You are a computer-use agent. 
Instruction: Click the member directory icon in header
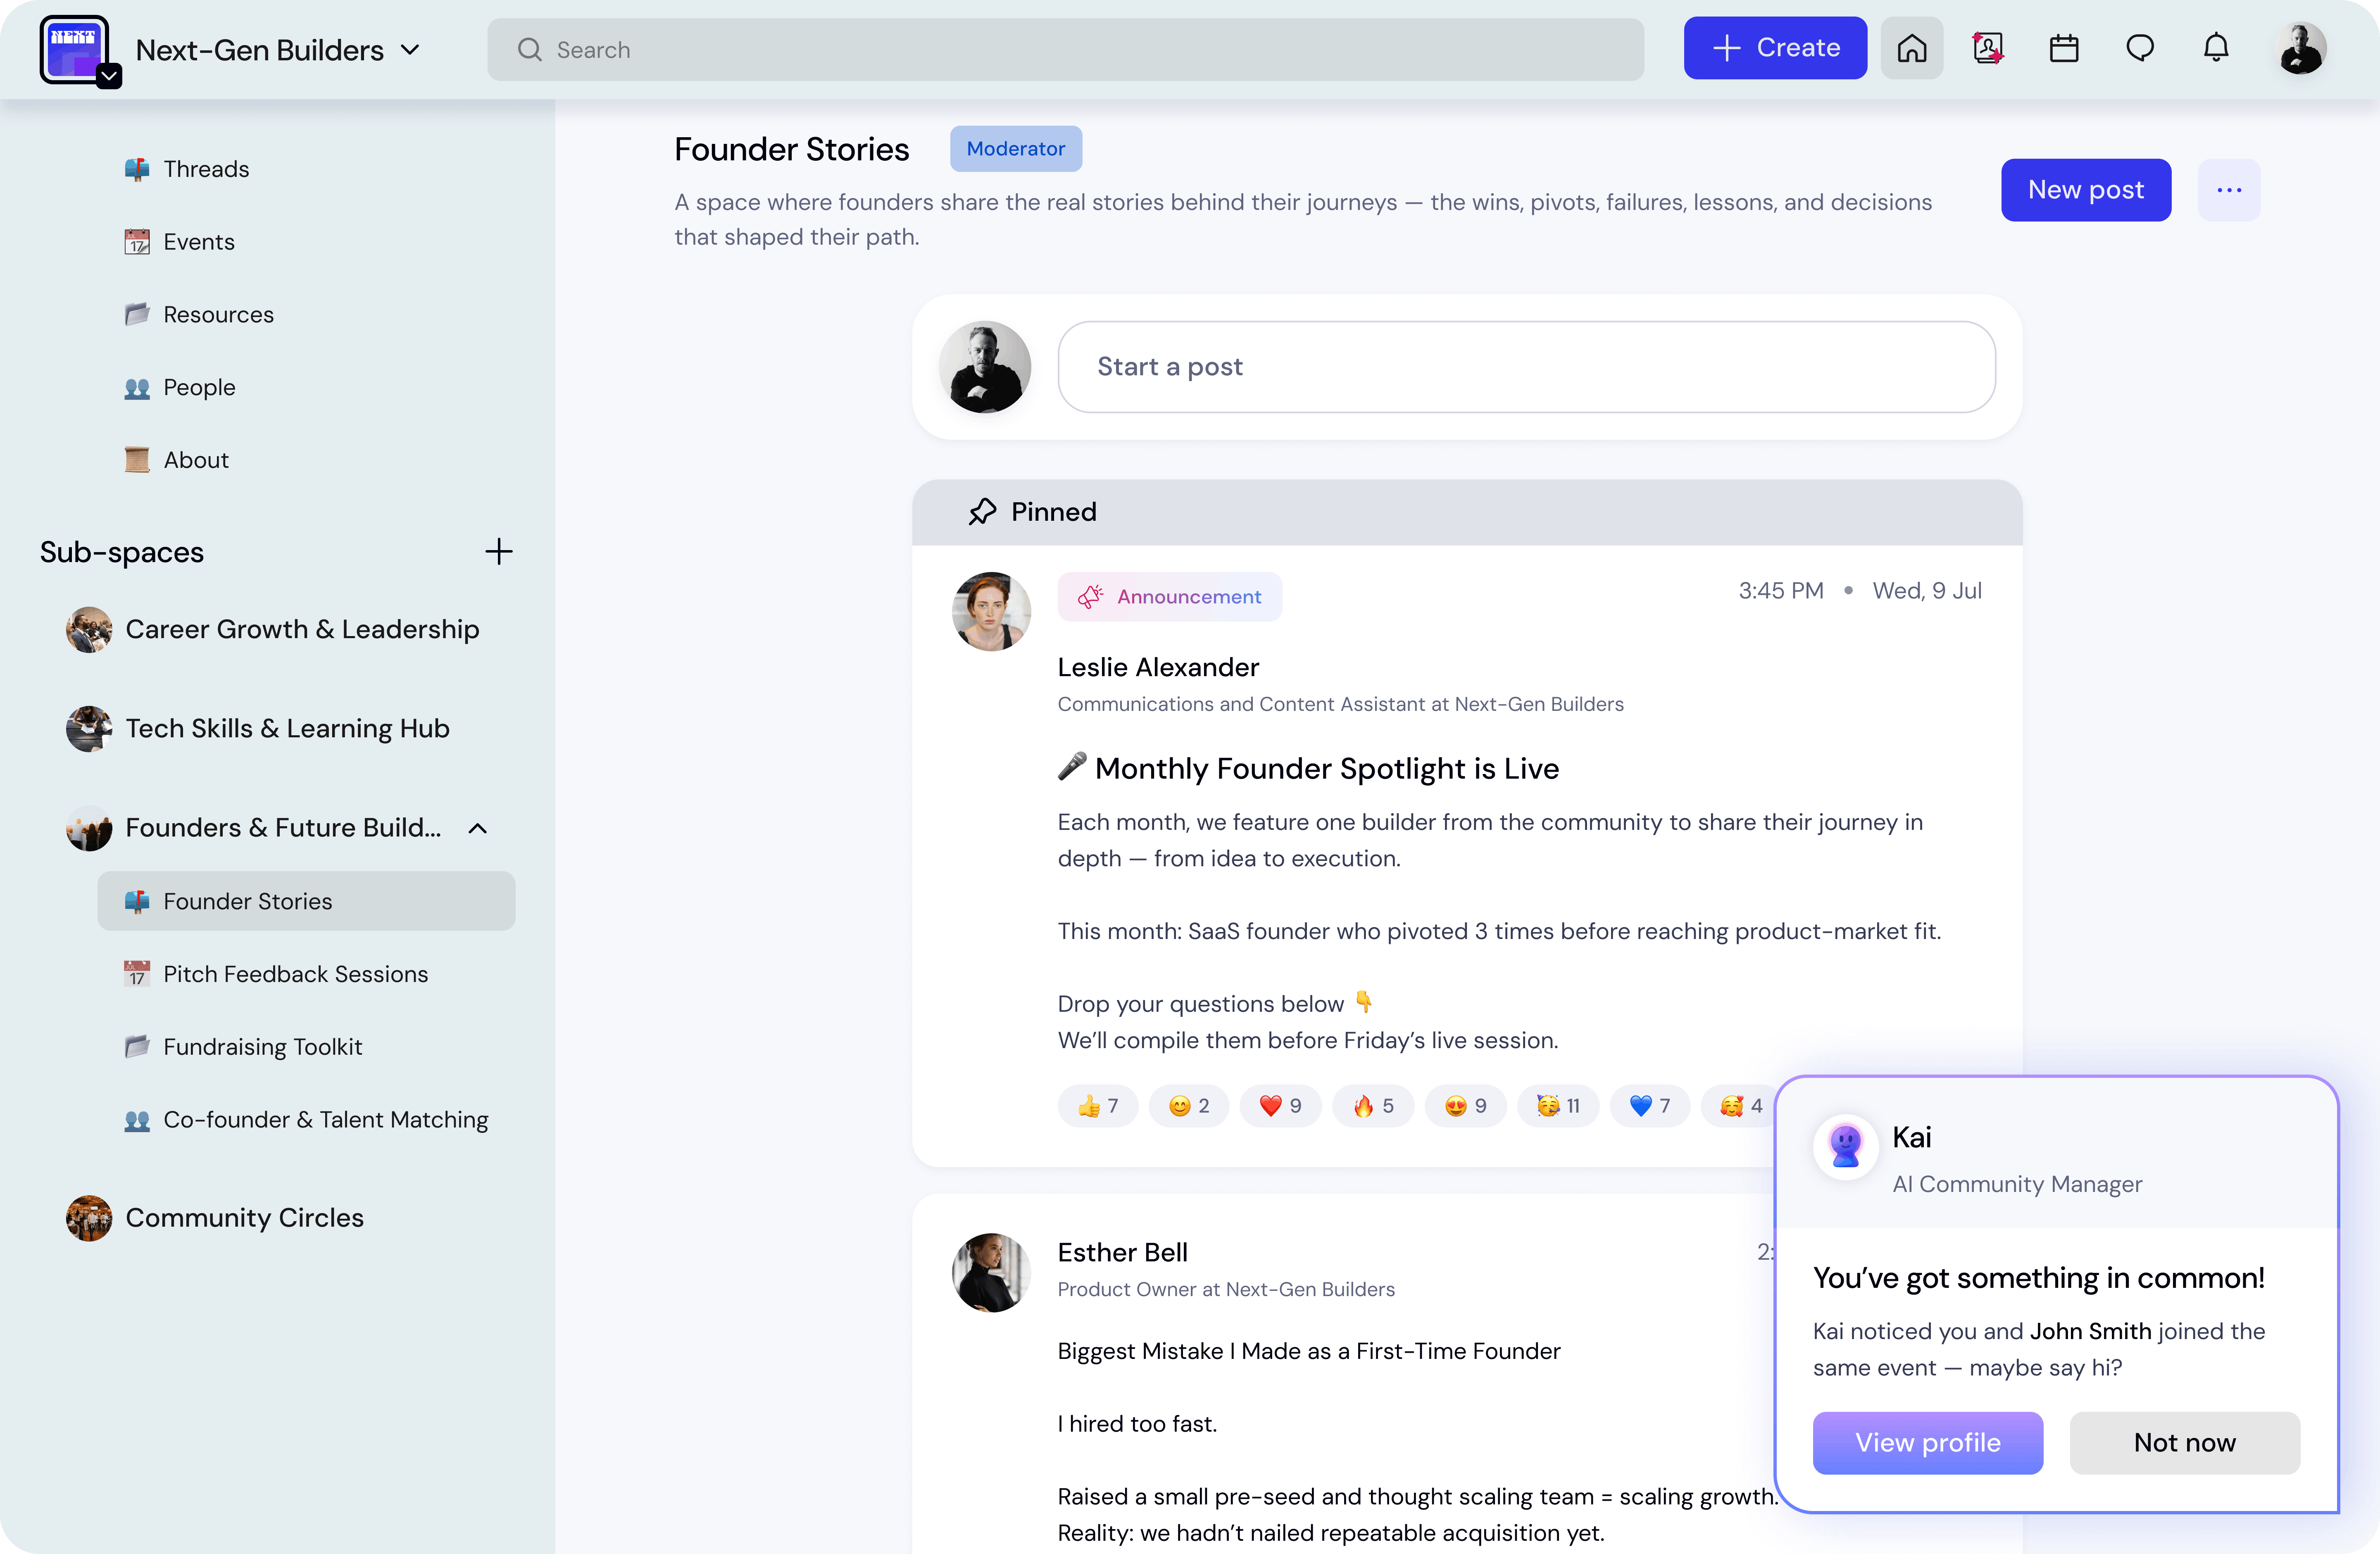(1987, 48)
